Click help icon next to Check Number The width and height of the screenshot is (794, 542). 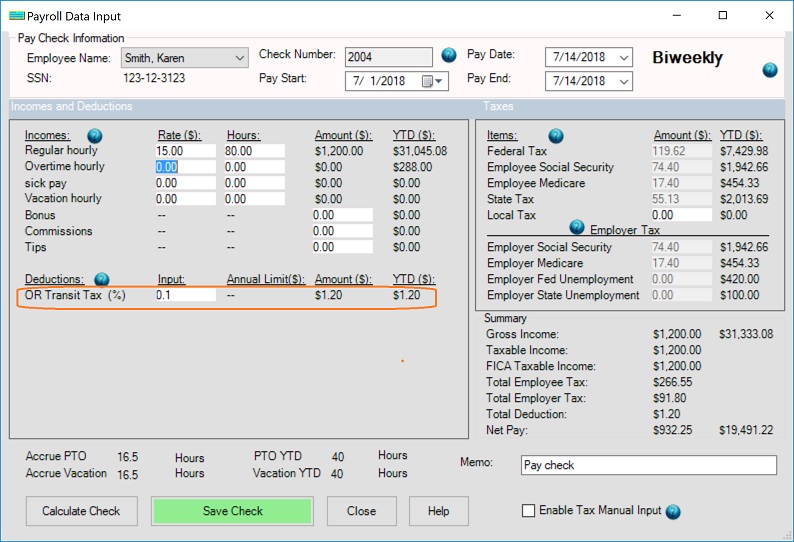tap(449, 55)
